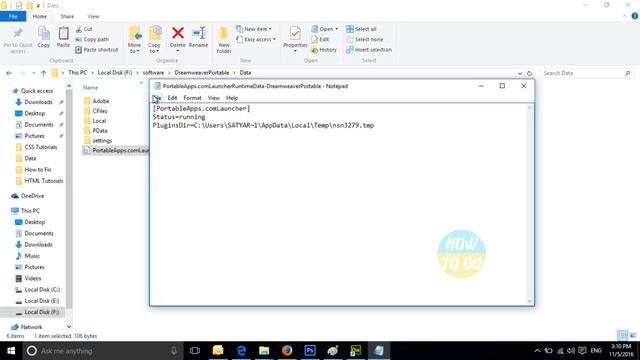Expand address bar history dropdown
Screen dimensions: 640x360
pyautogui.click(x=520, y=73)
